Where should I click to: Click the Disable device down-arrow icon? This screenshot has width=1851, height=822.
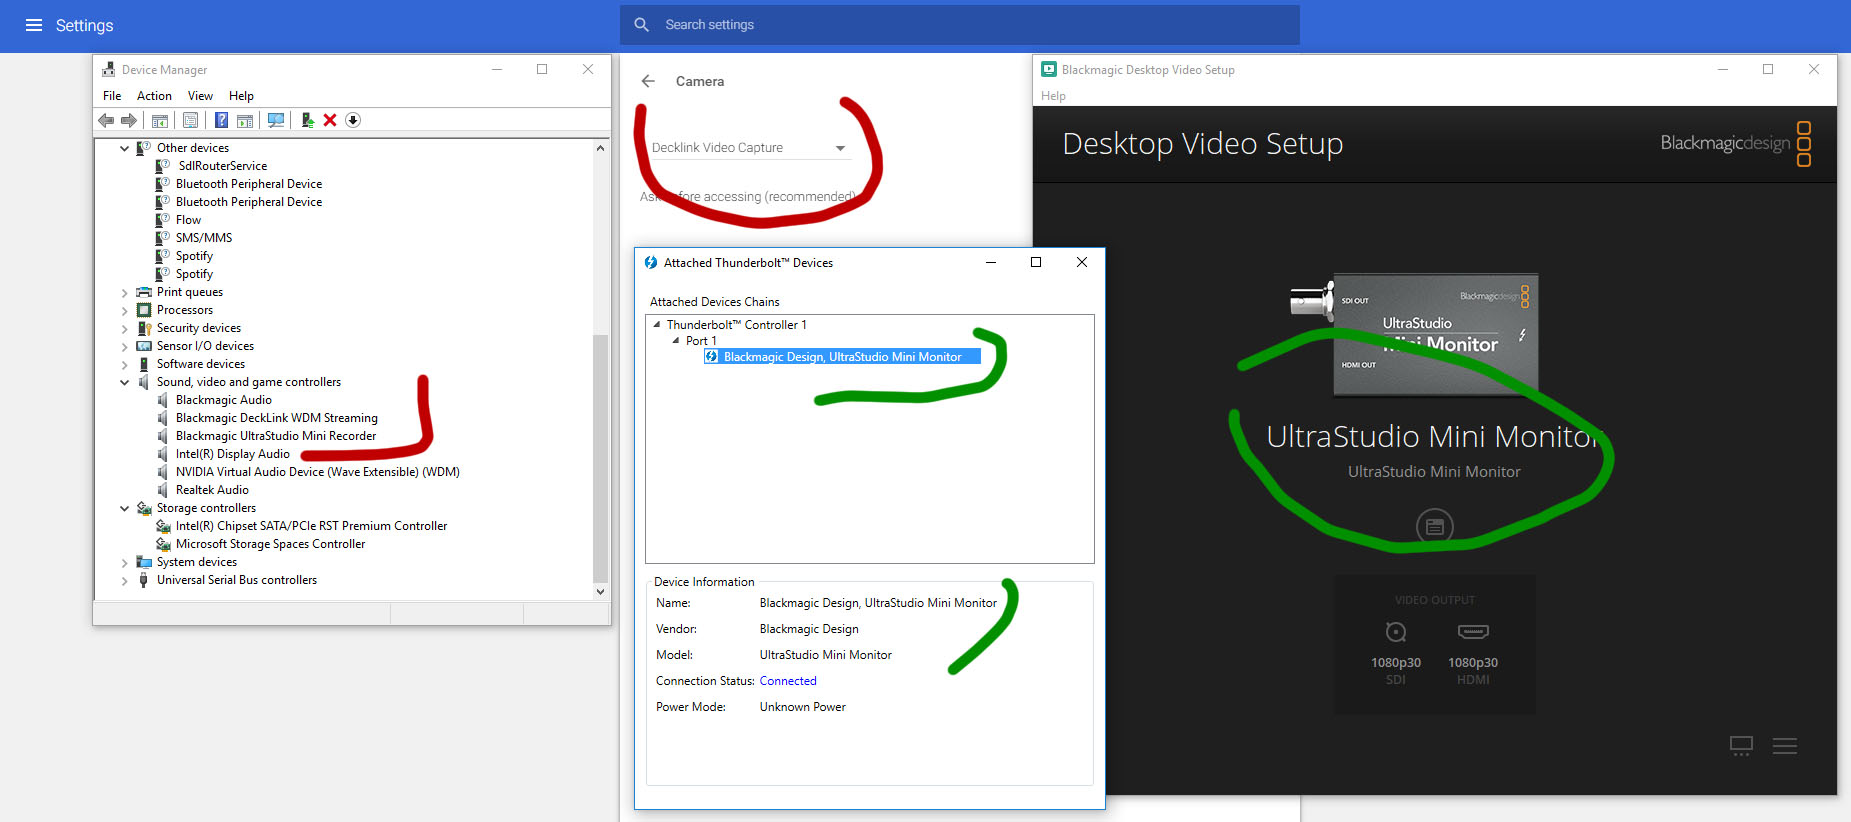(x=353, y=120)
